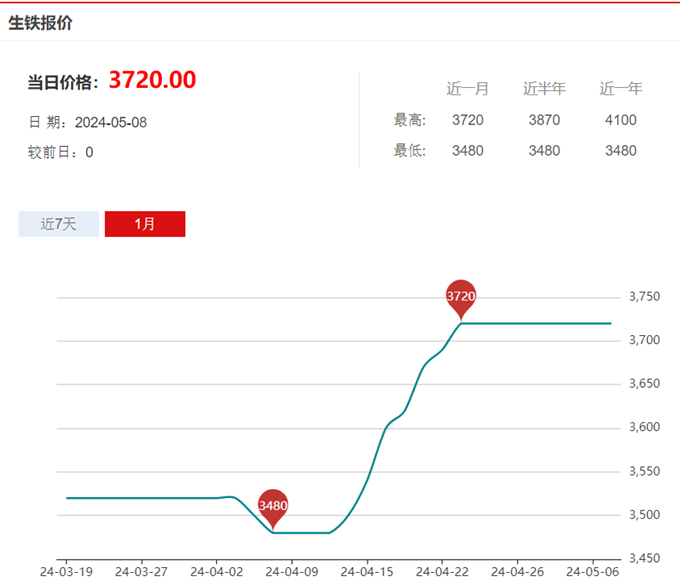The width and height of the screenshot is (680, 580).
Task: Click the 24-04-09 x-axis date label
Action: pyautogui.click(x=291, y=572)
